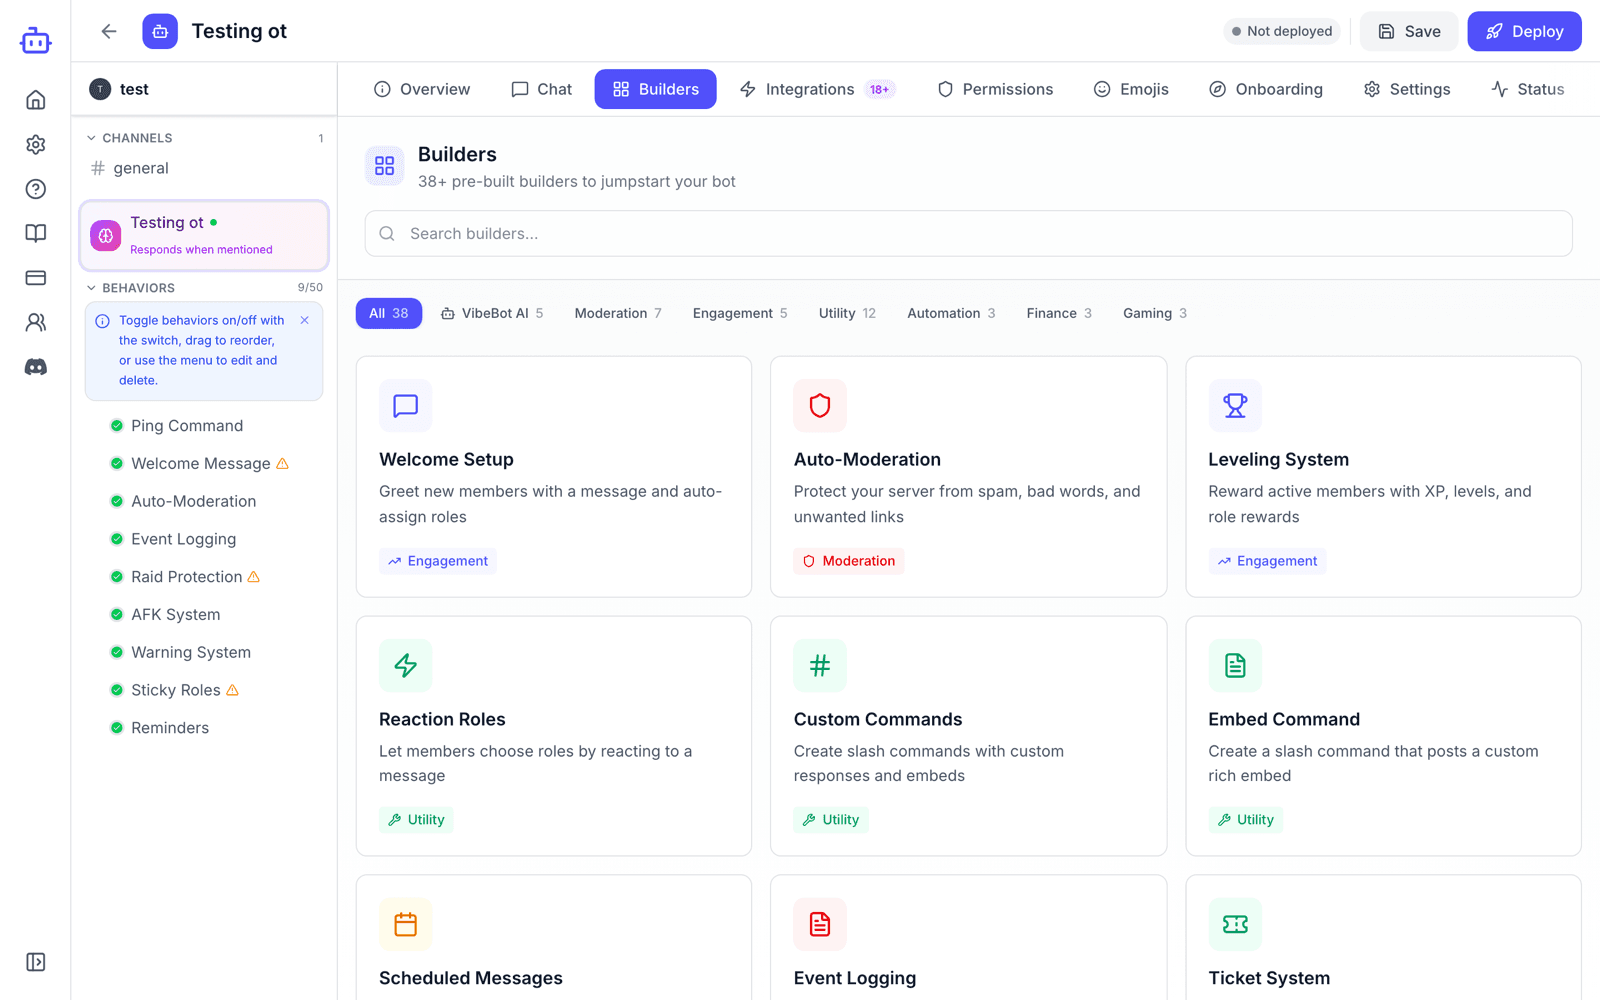Click the Reaction Roles lightning icon

(405, 665)
